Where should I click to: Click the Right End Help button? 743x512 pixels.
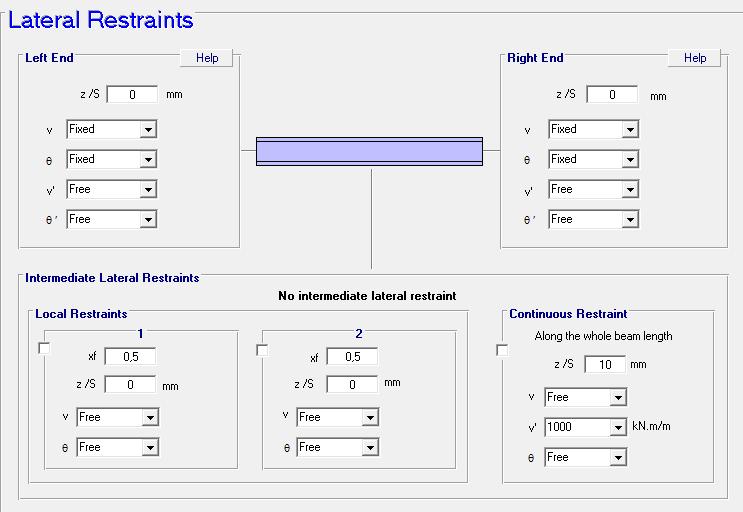(695, 58)
